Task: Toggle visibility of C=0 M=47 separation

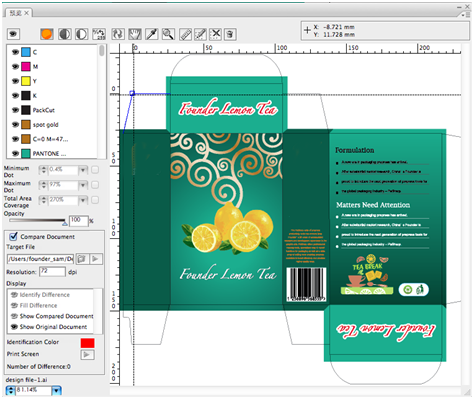Action: [x=15, y=139]
